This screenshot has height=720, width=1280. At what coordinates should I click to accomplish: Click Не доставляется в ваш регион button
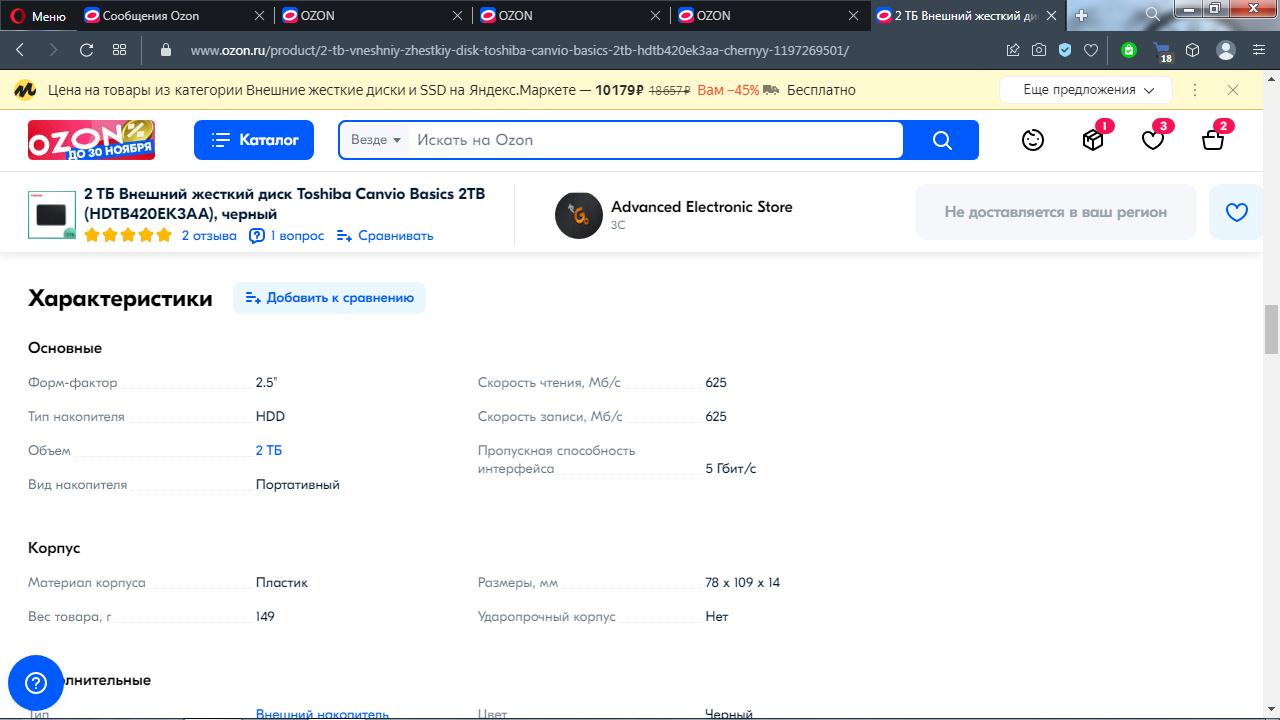click(1056, 212)
